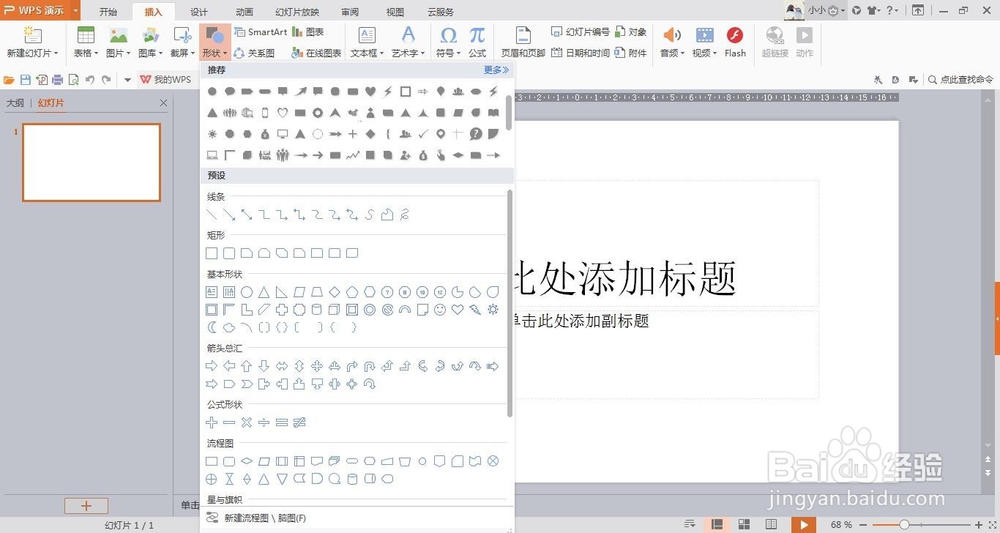Switch to reading view in status bar
The height and width of the screenshot is (533, 1000).
pos(771,525)
